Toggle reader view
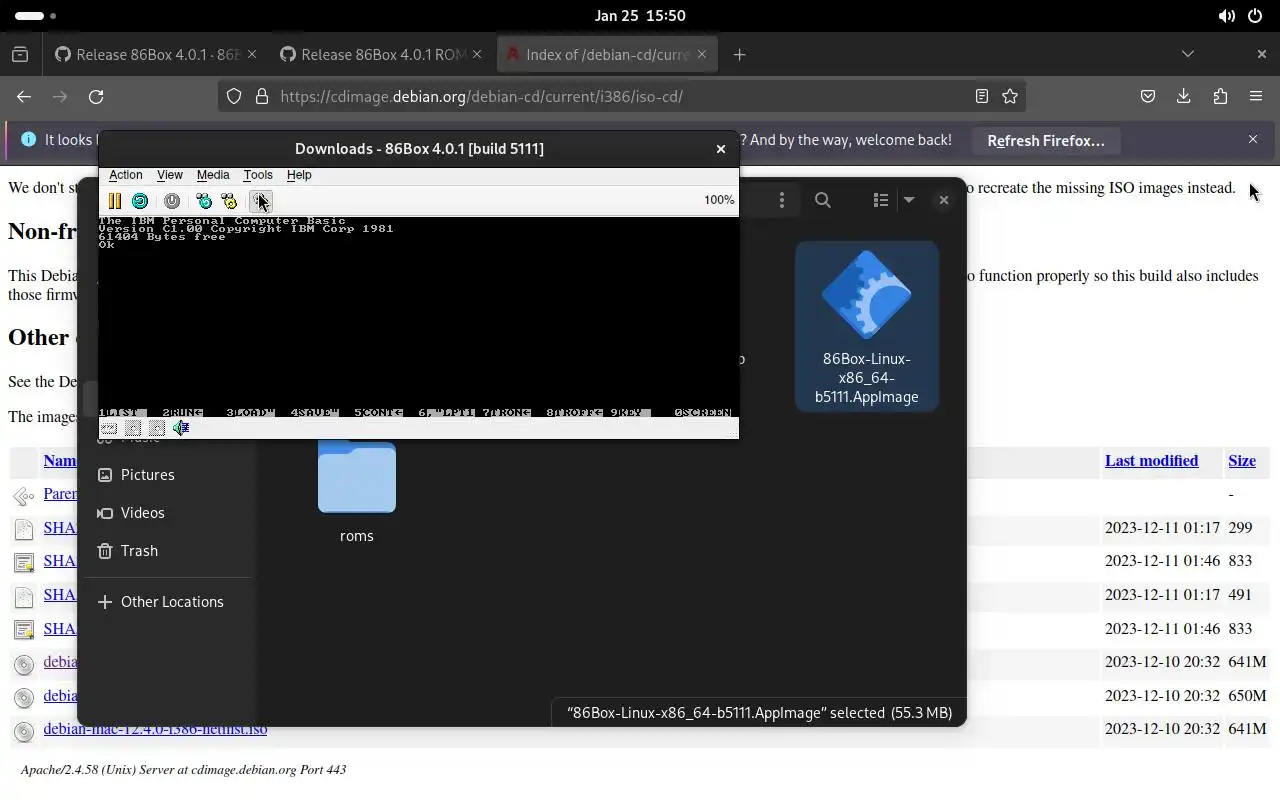The height and width of the screenshot is (800, 1280). 982,97
